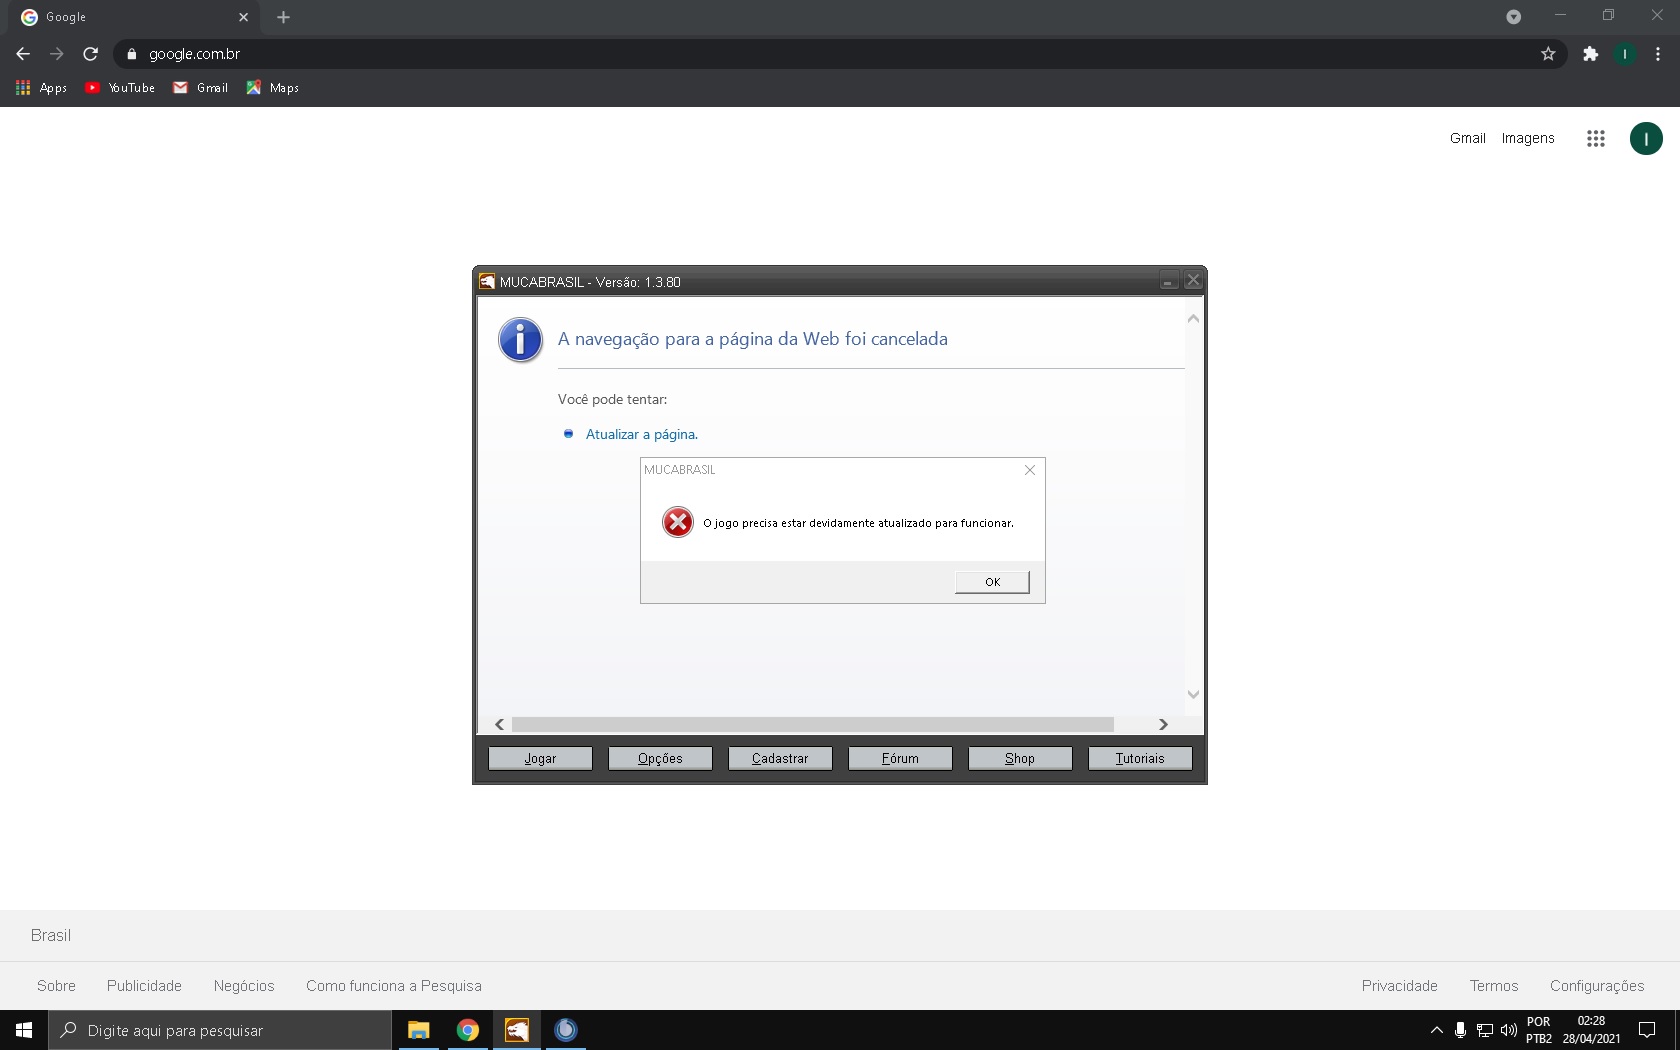Viewport: 1680px width, 1050px height.
Task: Click the Atualizar a página link
Action: [x=641, y=435]
